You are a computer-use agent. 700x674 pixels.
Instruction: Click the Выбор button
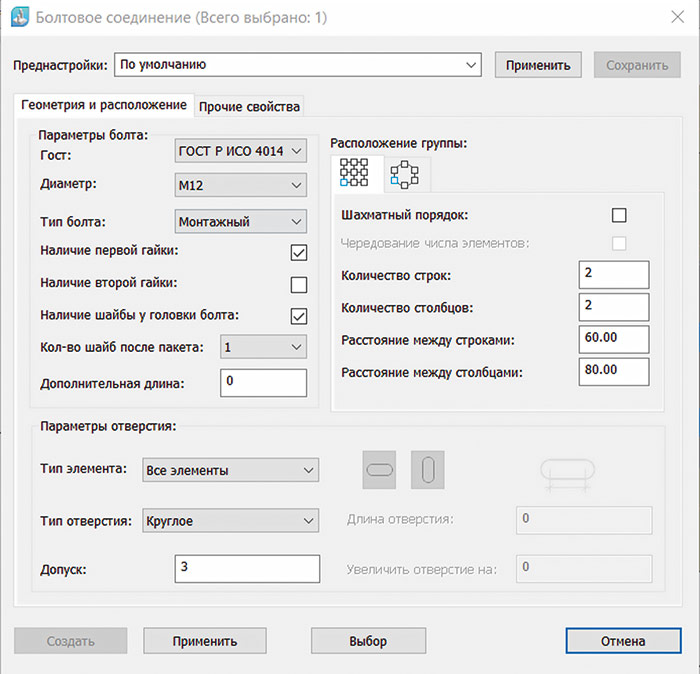point(368,641)
